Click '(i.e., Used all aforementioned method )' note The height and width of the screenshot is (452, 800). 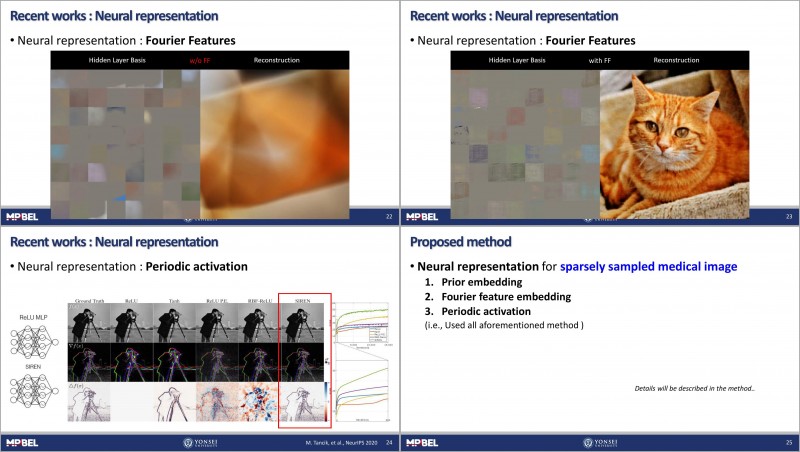point(505,325)
